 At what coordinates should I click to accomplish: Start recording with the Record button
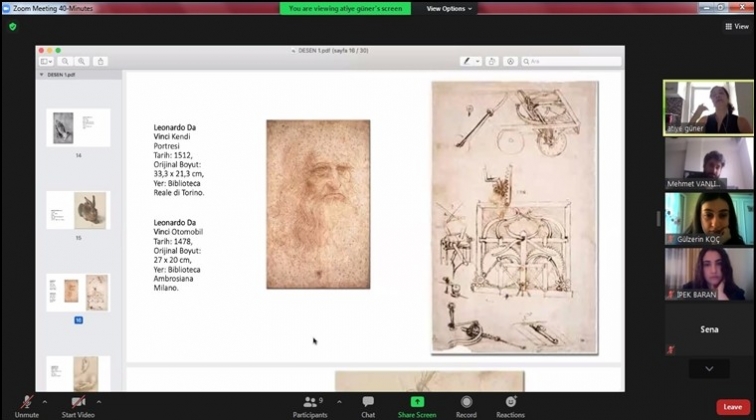pyautogui.click(x=466, y=403)
